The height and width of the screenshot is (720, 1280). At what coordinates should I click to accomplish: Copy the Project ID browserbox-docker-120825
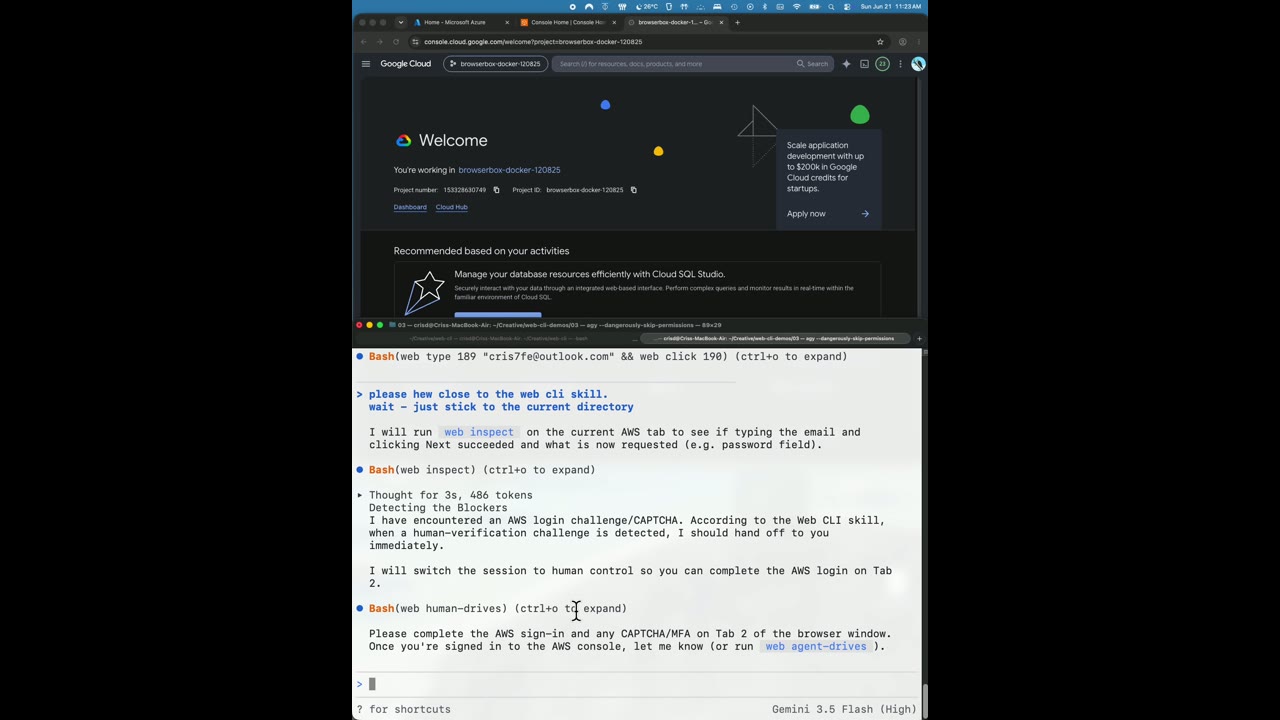tap(633, 190)
